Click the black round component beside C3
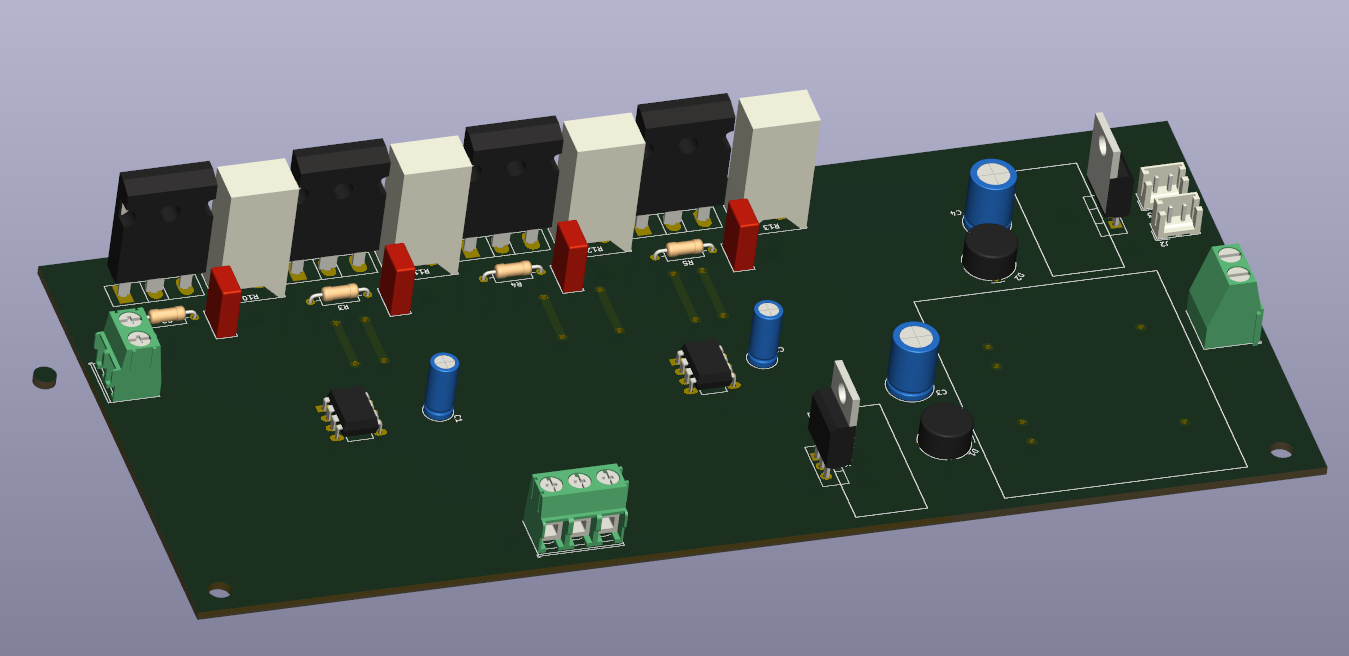This screenshot has height=656, width=1349. click(x=945, y=430)
